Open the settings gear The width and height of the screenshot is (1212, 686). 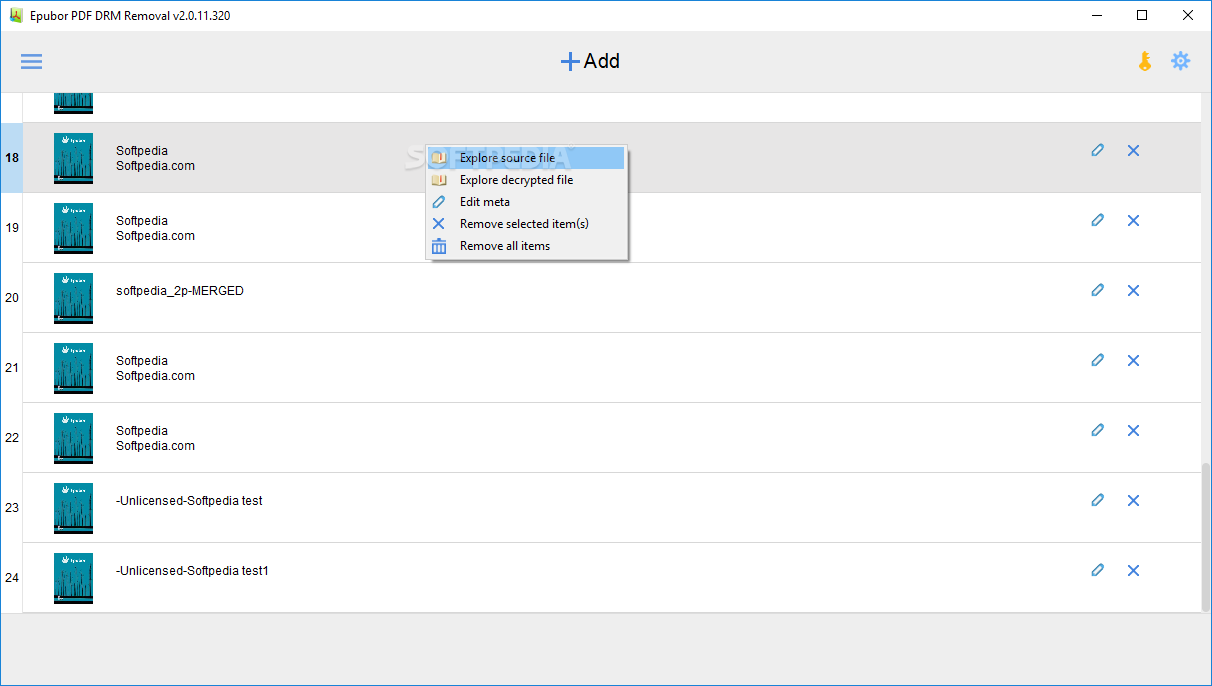pyautogui.click(x=1181, y=61)
